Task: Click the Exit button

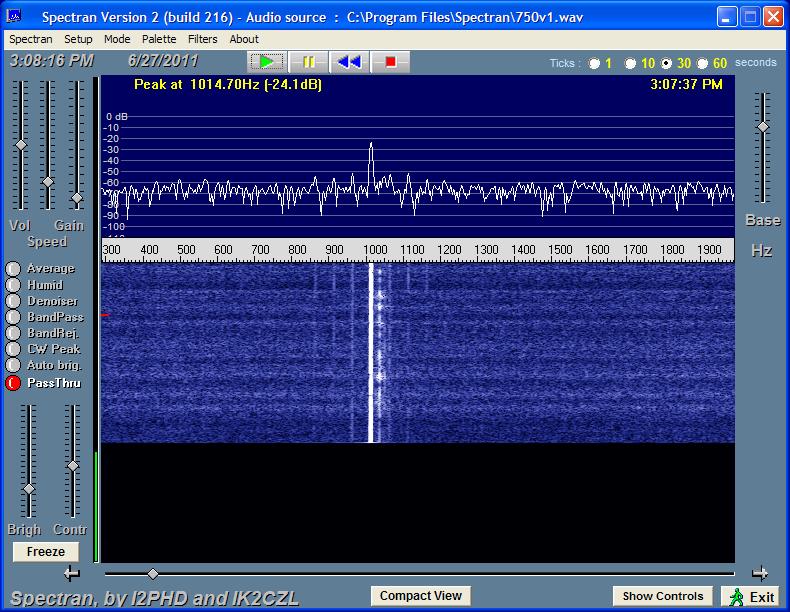Action: [x=750, y=597]
